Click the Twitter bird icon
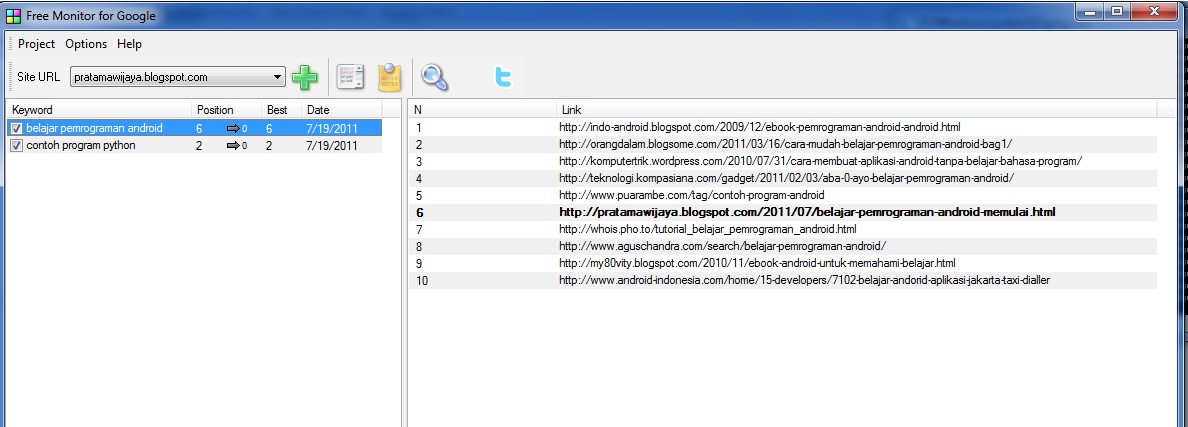Screen dimensions: 1188x427 (503, 77)
